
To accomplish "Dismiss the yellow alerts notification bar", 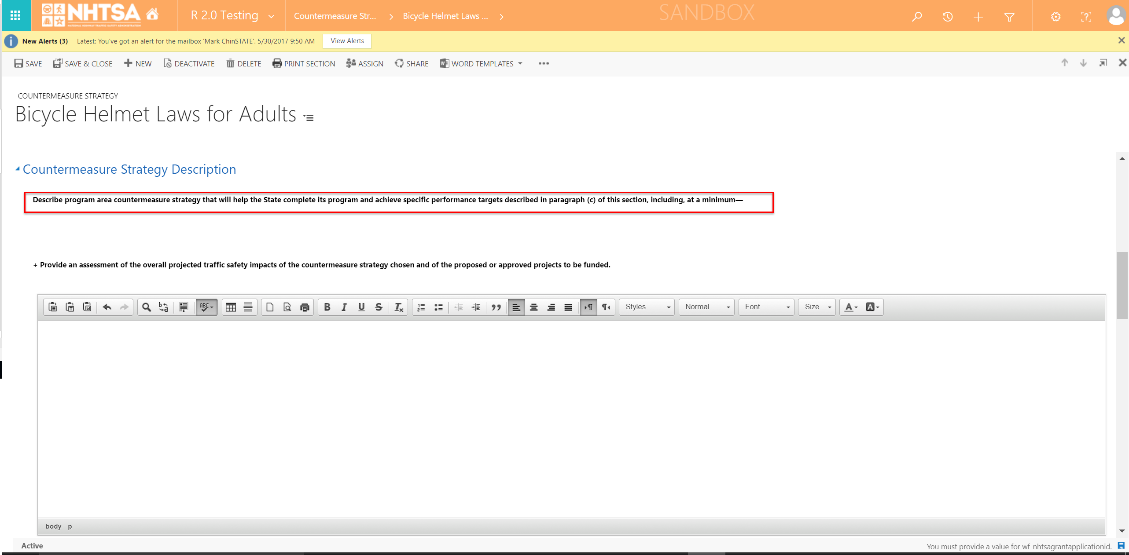I will tap(1121, 41).
